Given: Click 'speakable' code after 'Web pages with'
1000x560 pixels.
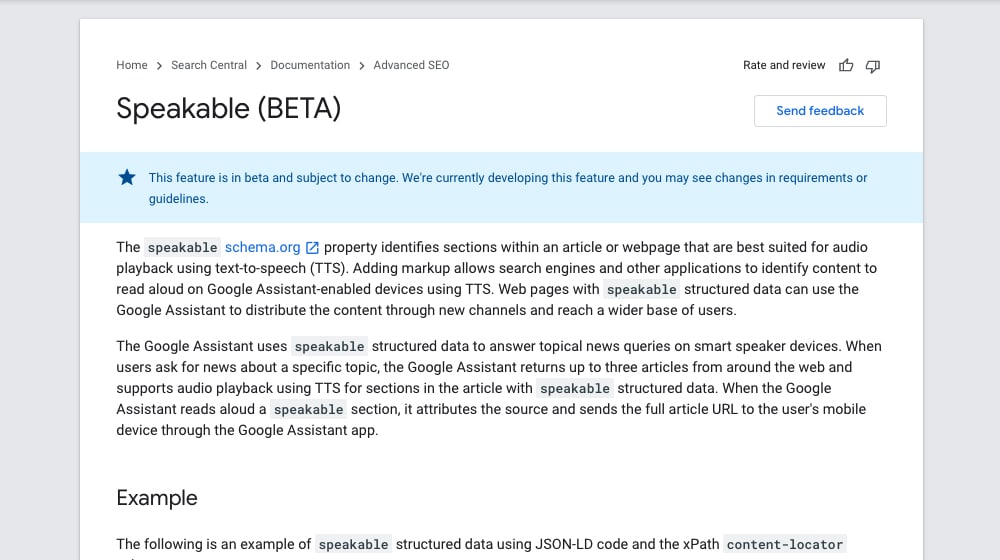Looking at the screenshot, I should [642, 290].
